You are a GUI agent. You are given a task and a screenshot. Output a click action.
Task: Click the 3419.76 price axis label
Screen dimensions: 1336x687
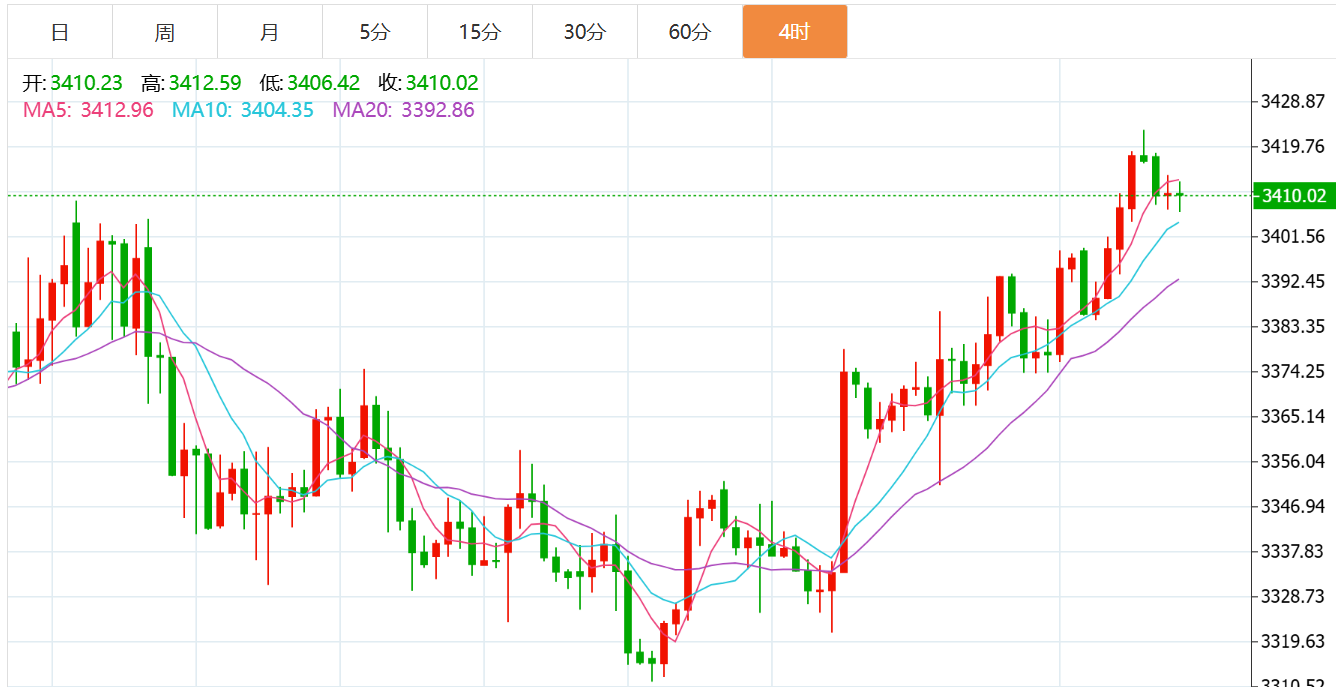point(1293,147)
